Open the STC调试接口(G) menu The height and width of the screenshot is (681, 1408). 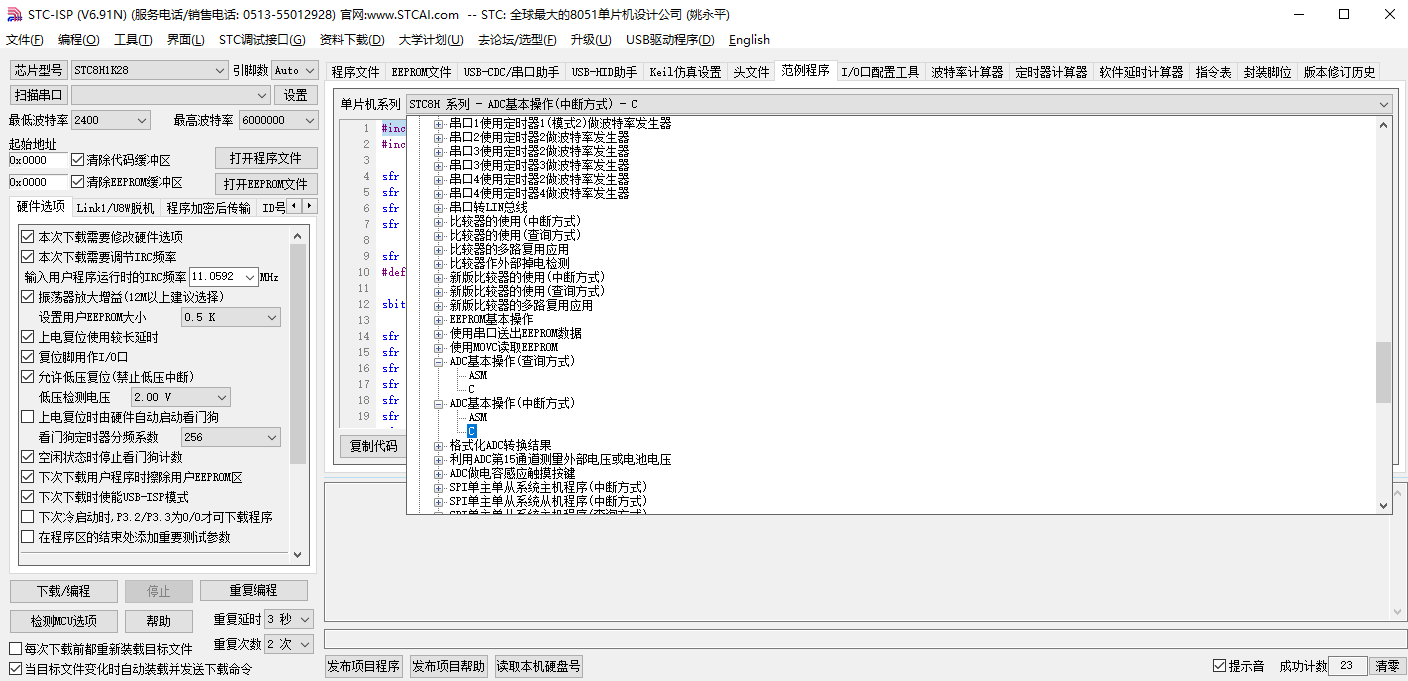click(x=262, y=40)
